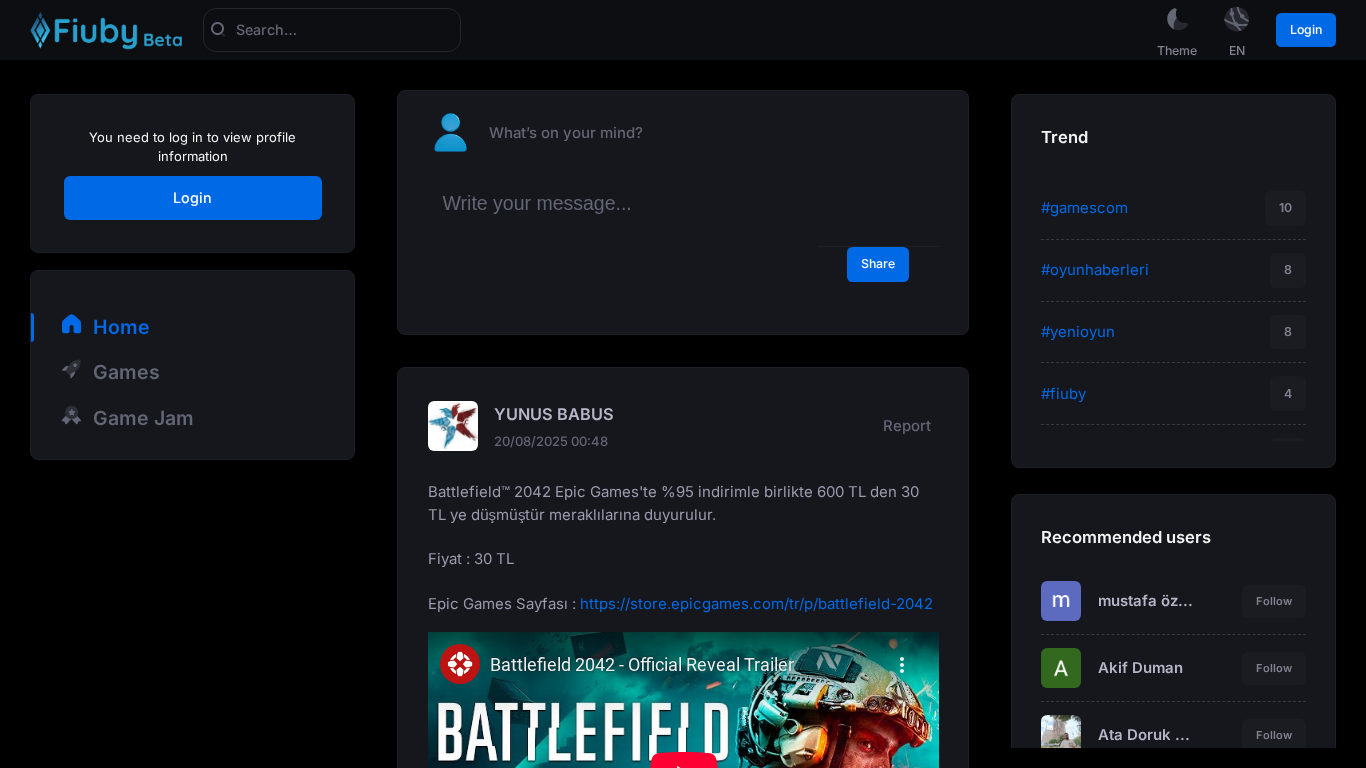
Task: Open YUNUS BABUS profile name
Action: pyautogui.click(x=554, y=414)
